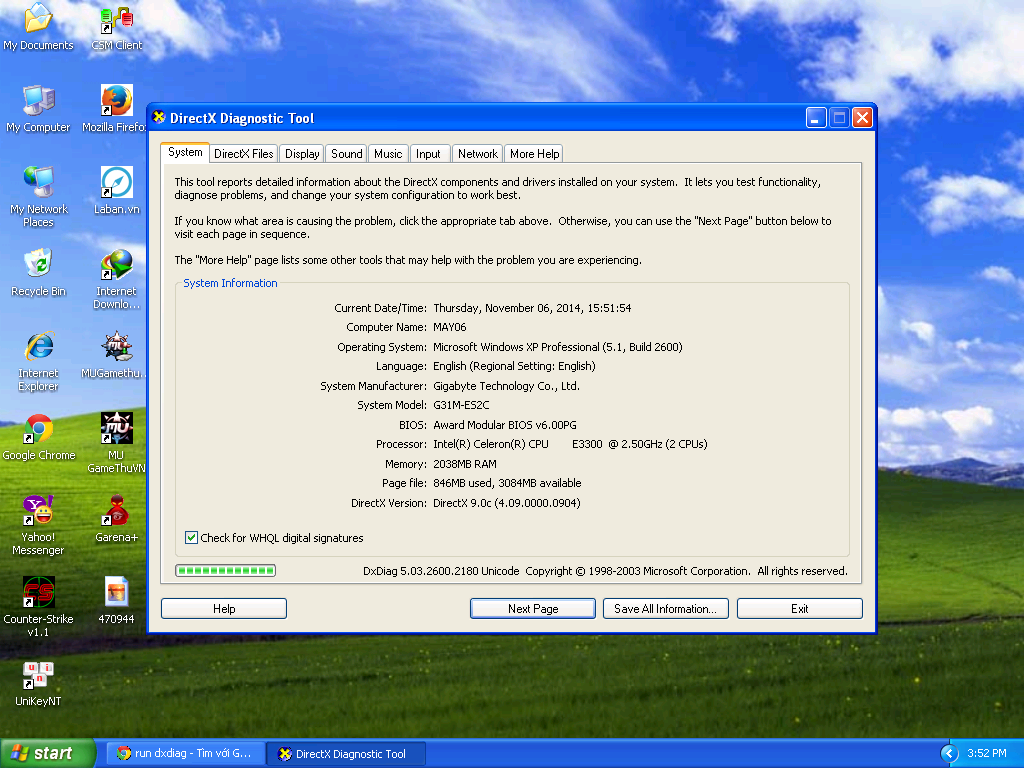This screenshot has width=1024, height=768.
Task: Select the CSM Client desktop shortcut
Action: tap(116, 27)
